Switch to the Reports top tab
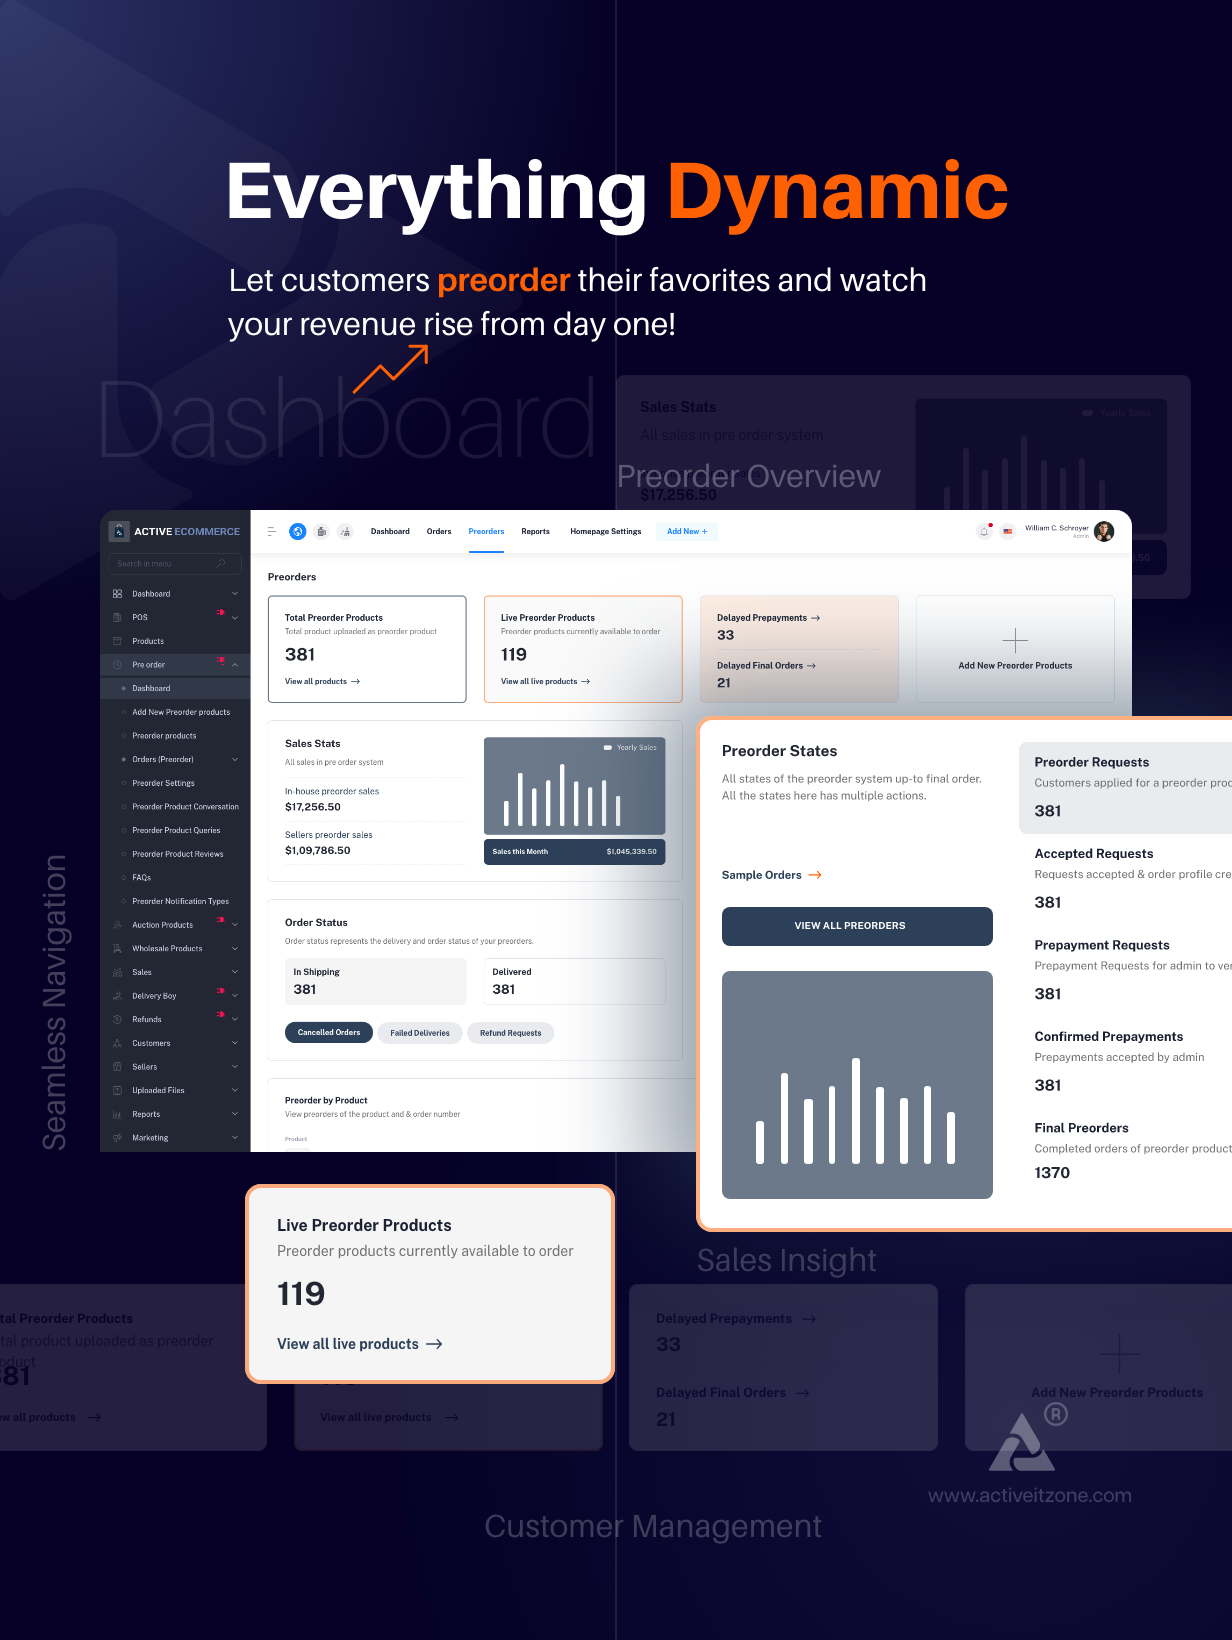 [535, 531]
